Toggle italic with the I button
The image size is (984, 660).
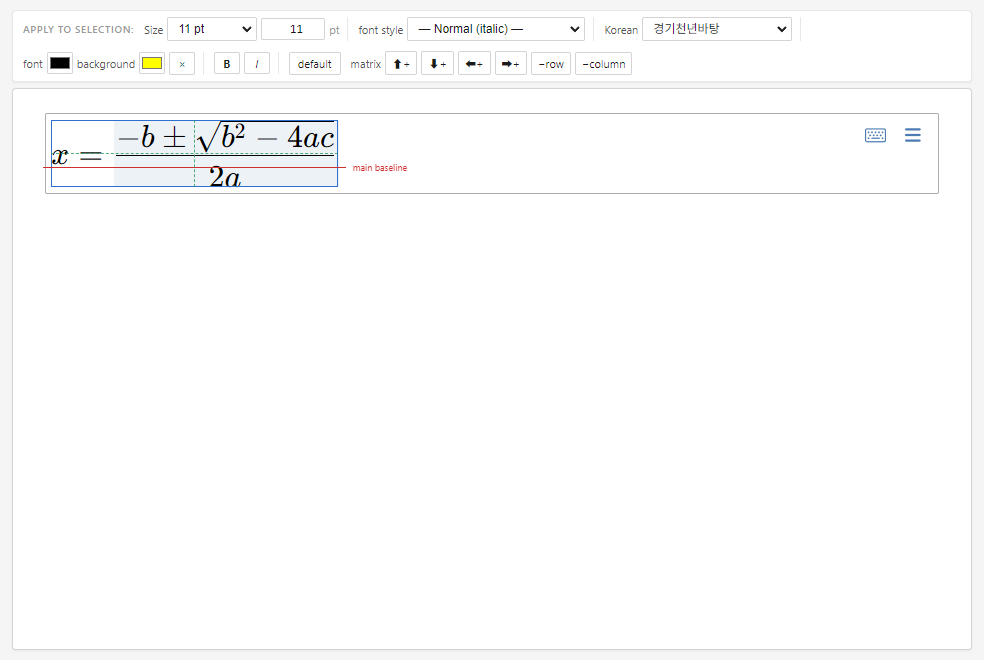(x=257, y=64)
